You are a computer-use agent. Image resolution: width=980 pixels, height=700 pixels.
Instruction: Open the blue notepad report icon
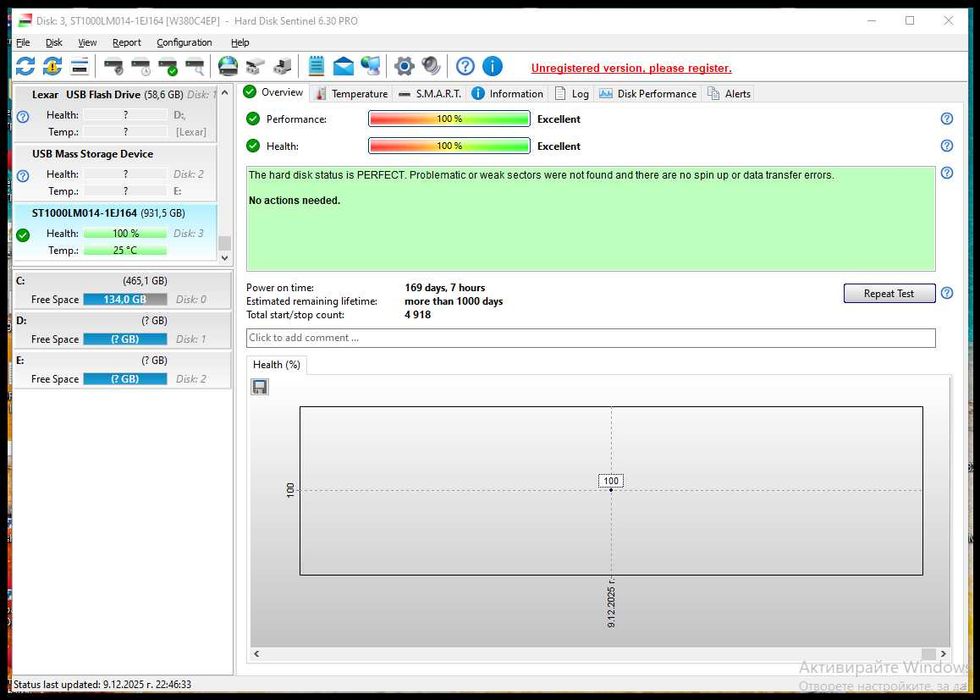tap(316, 66)
